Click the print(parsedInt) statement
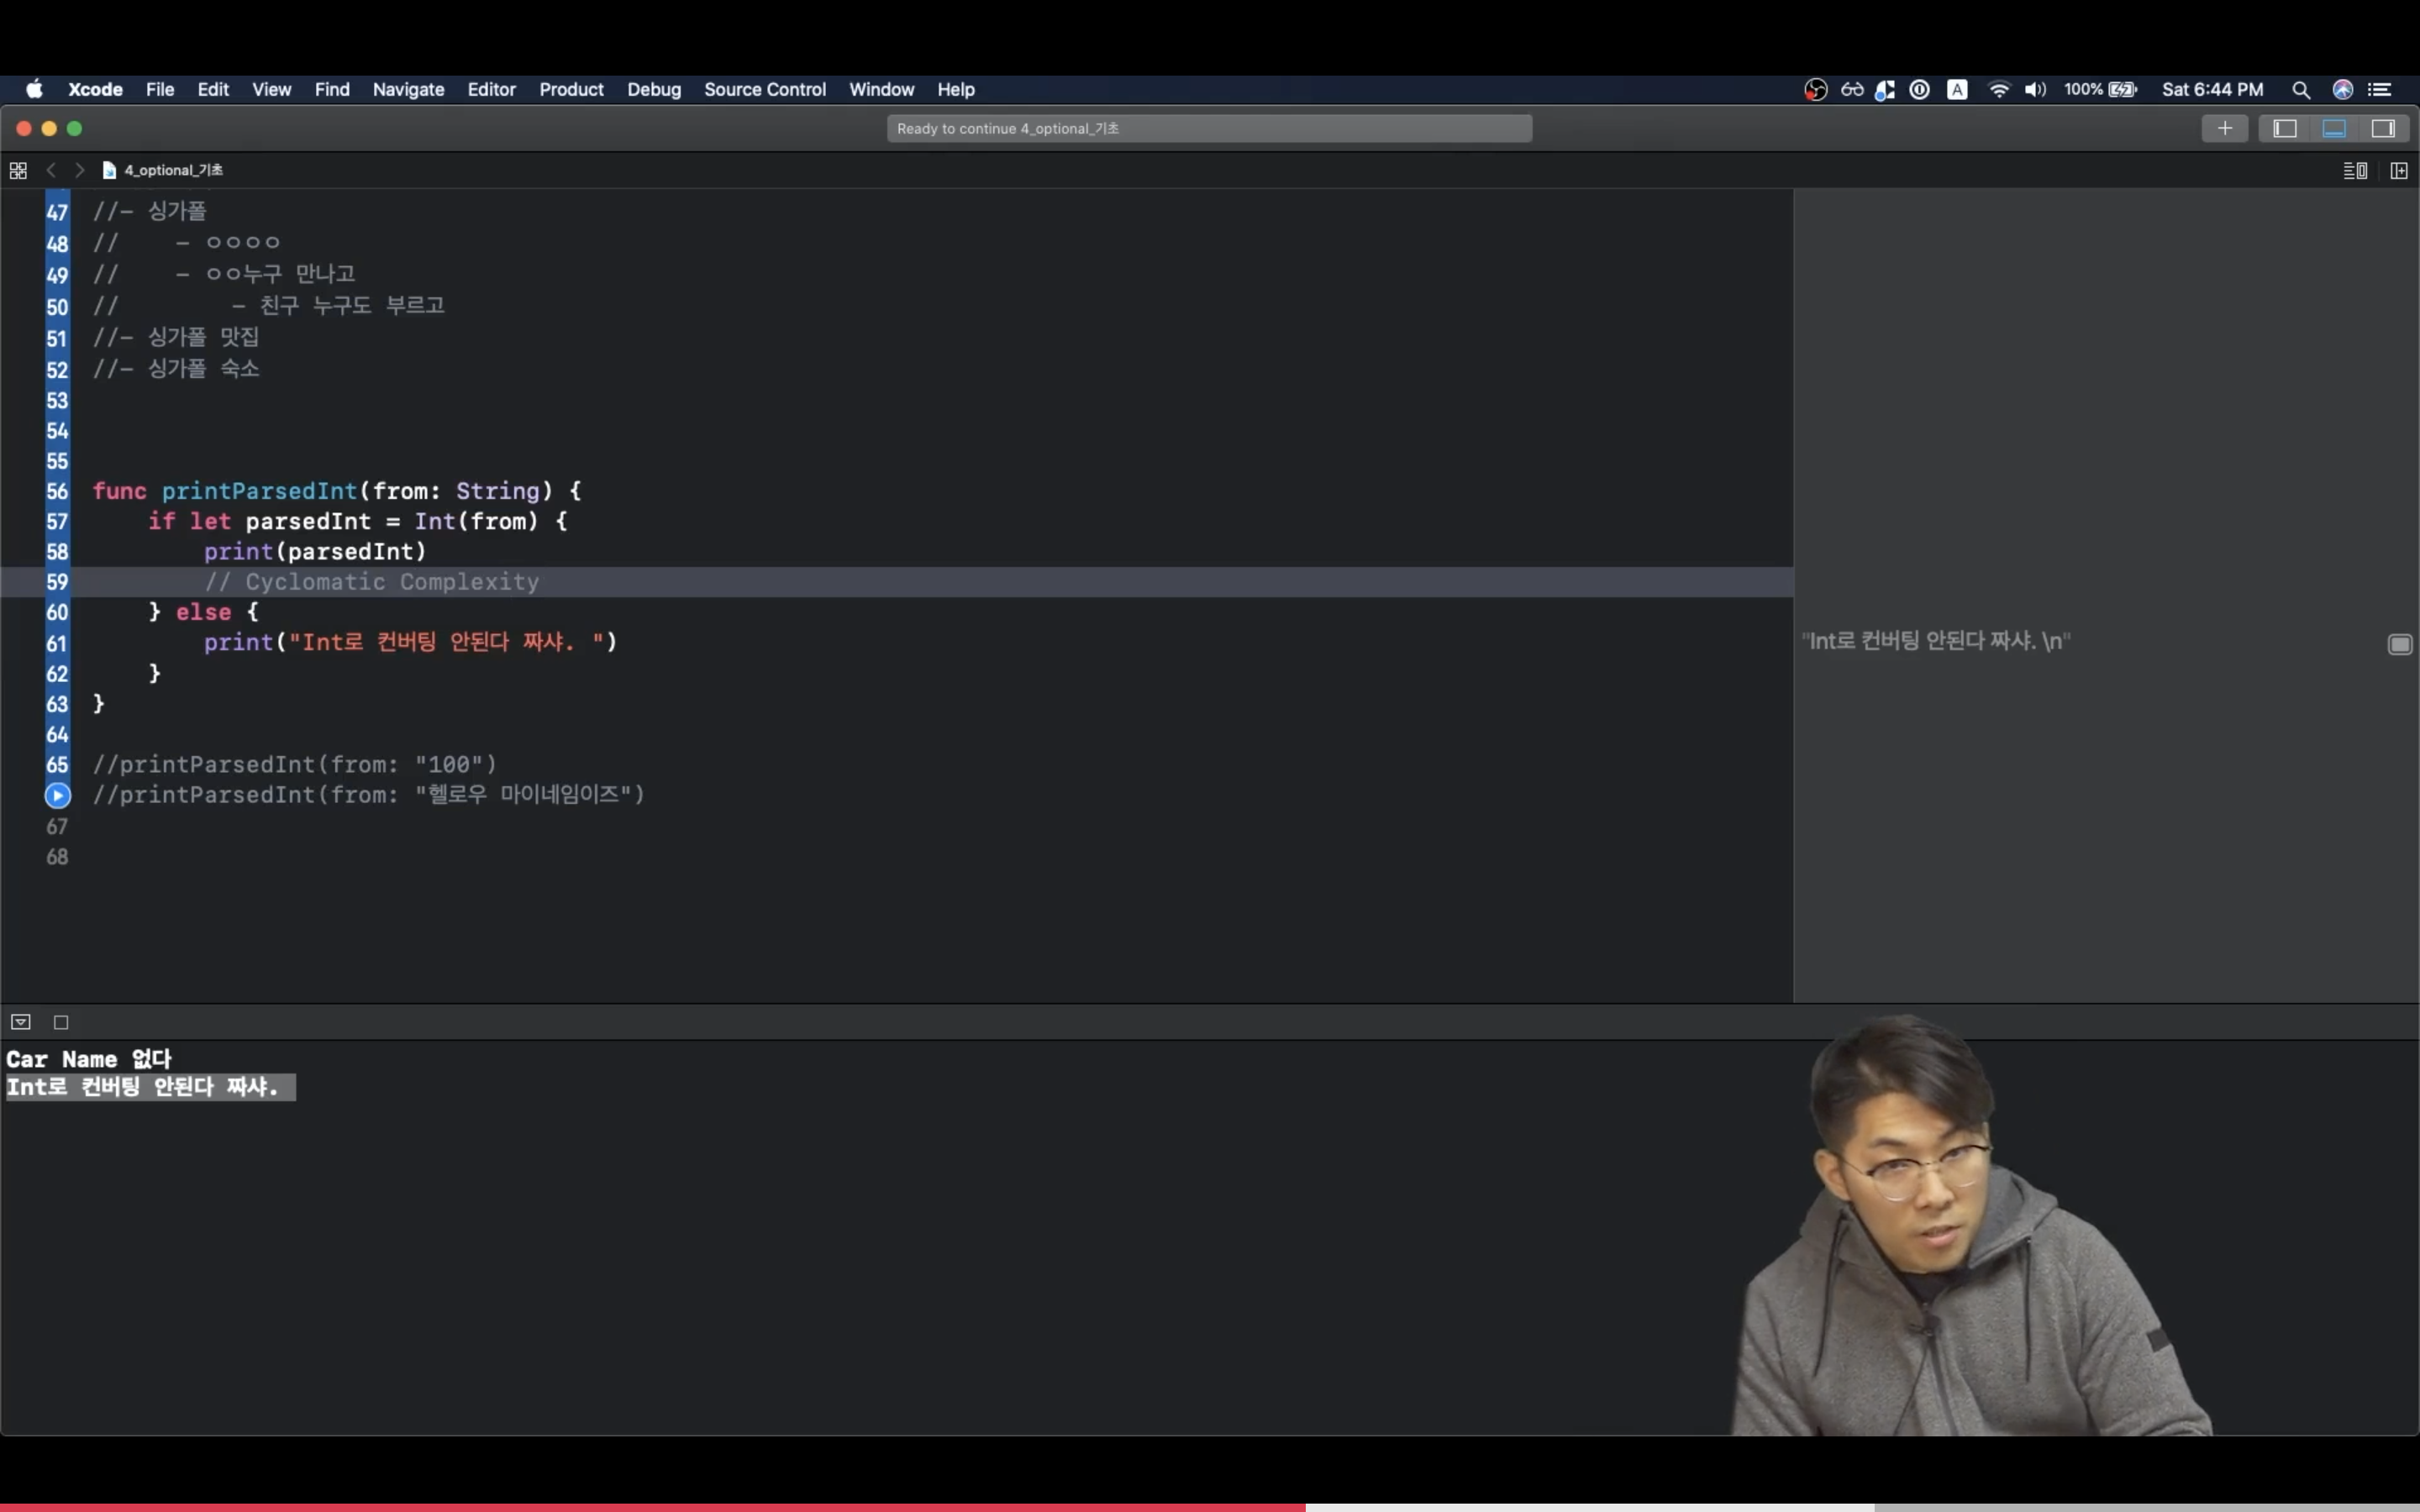Image resolution: width=2420 pixels, height=1512 pixels. (x=315, y=551)
